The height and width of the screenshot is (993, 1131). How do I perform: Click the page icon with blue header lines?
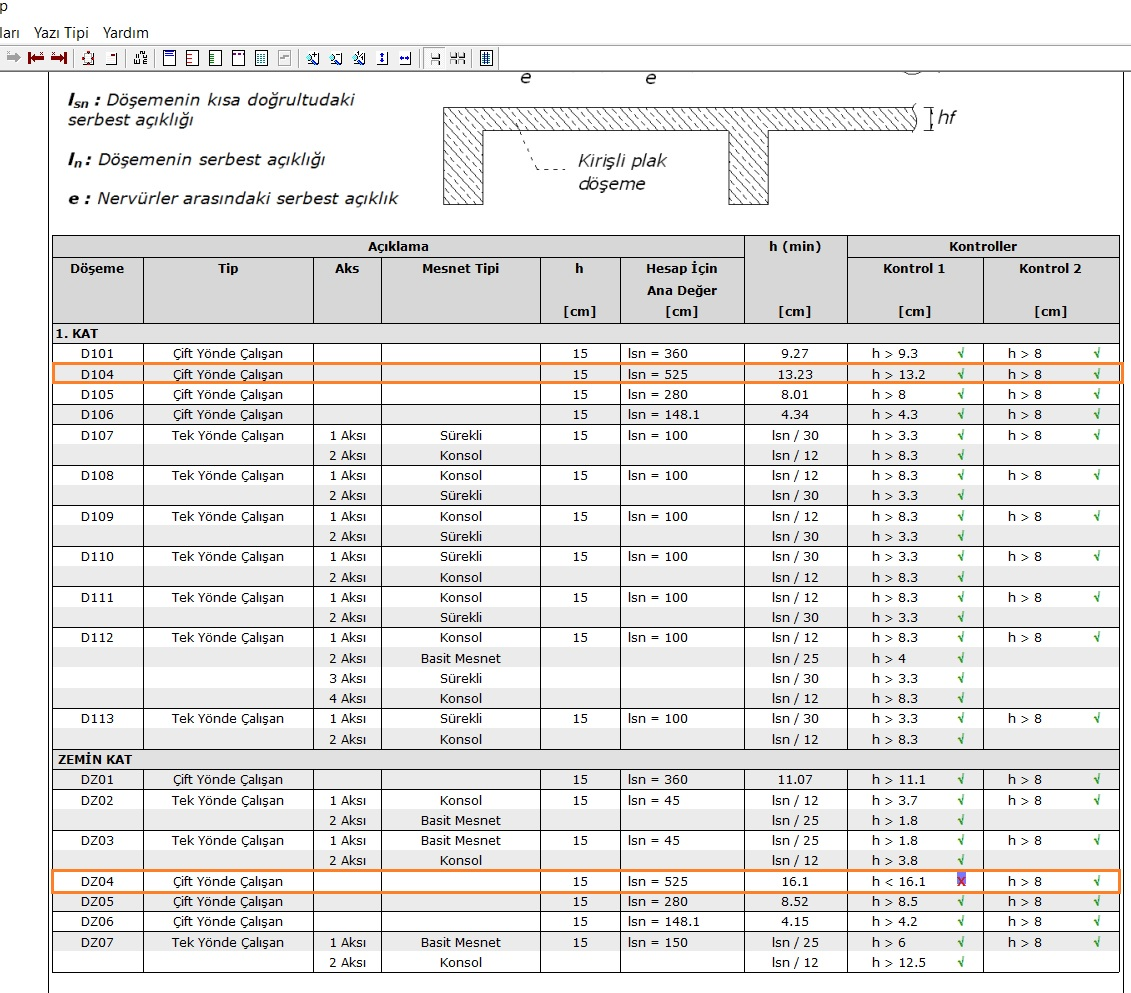170,58
